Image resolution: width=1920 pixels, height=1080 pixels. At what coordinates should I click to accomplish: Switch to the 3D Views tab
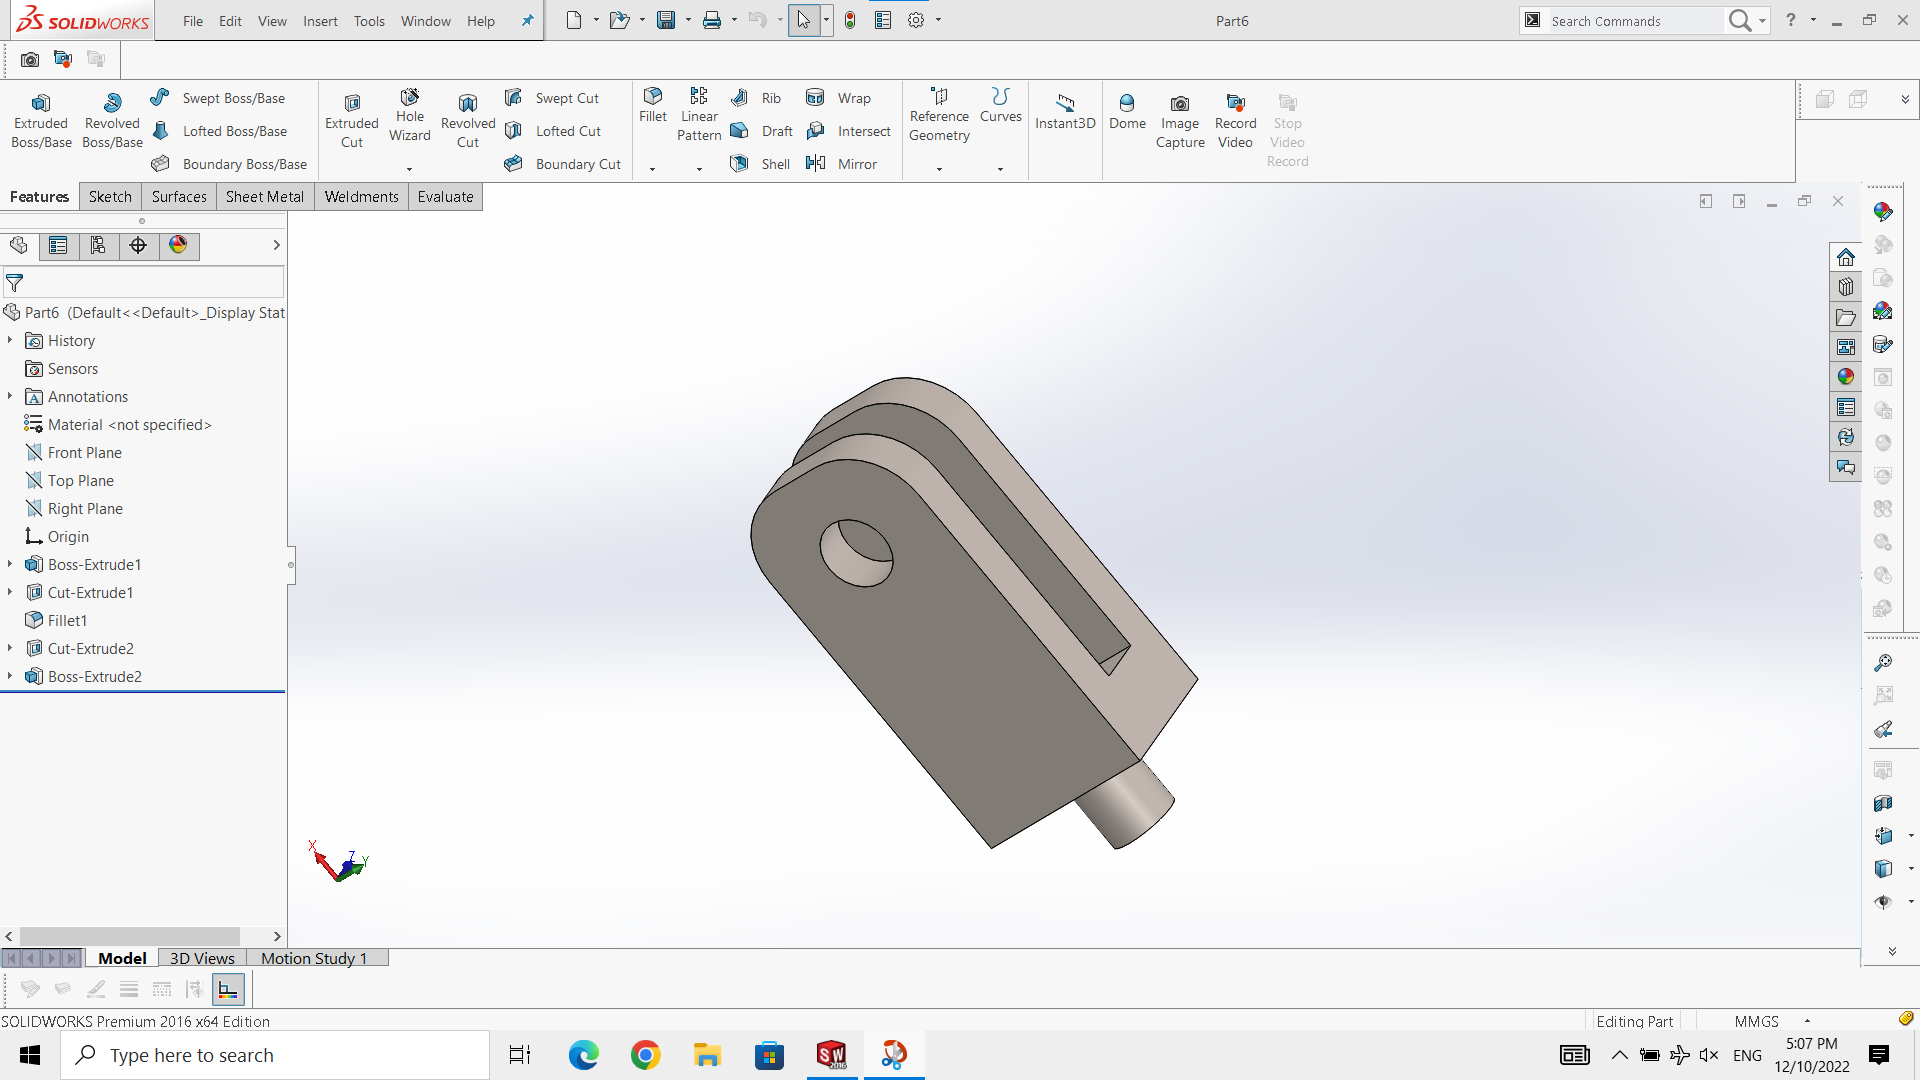point(202,958)
